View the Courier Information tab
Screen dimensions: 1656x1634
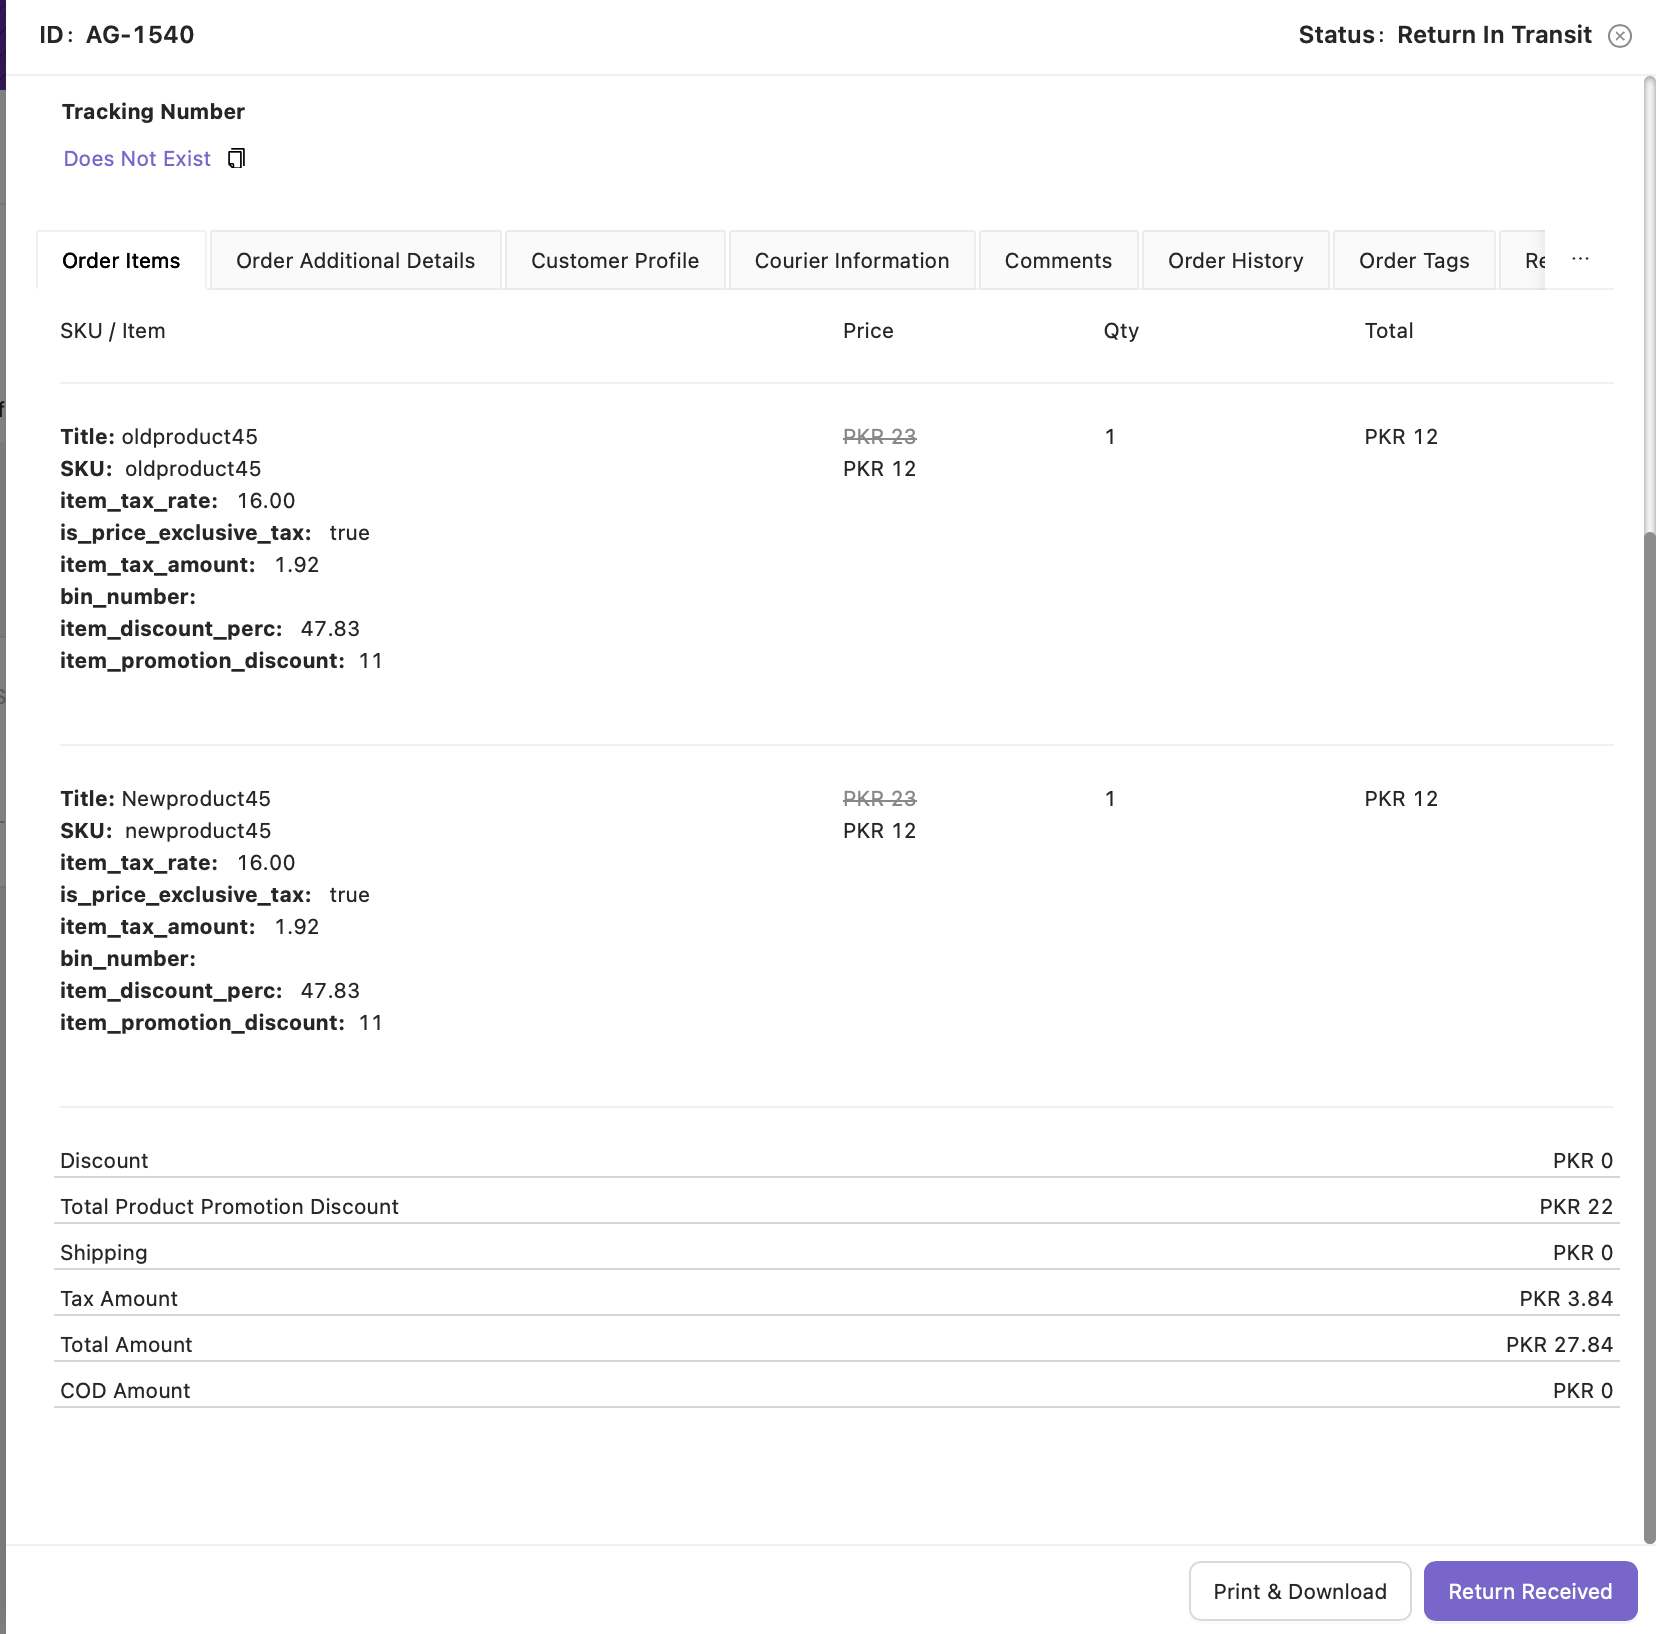pos(852,261)
